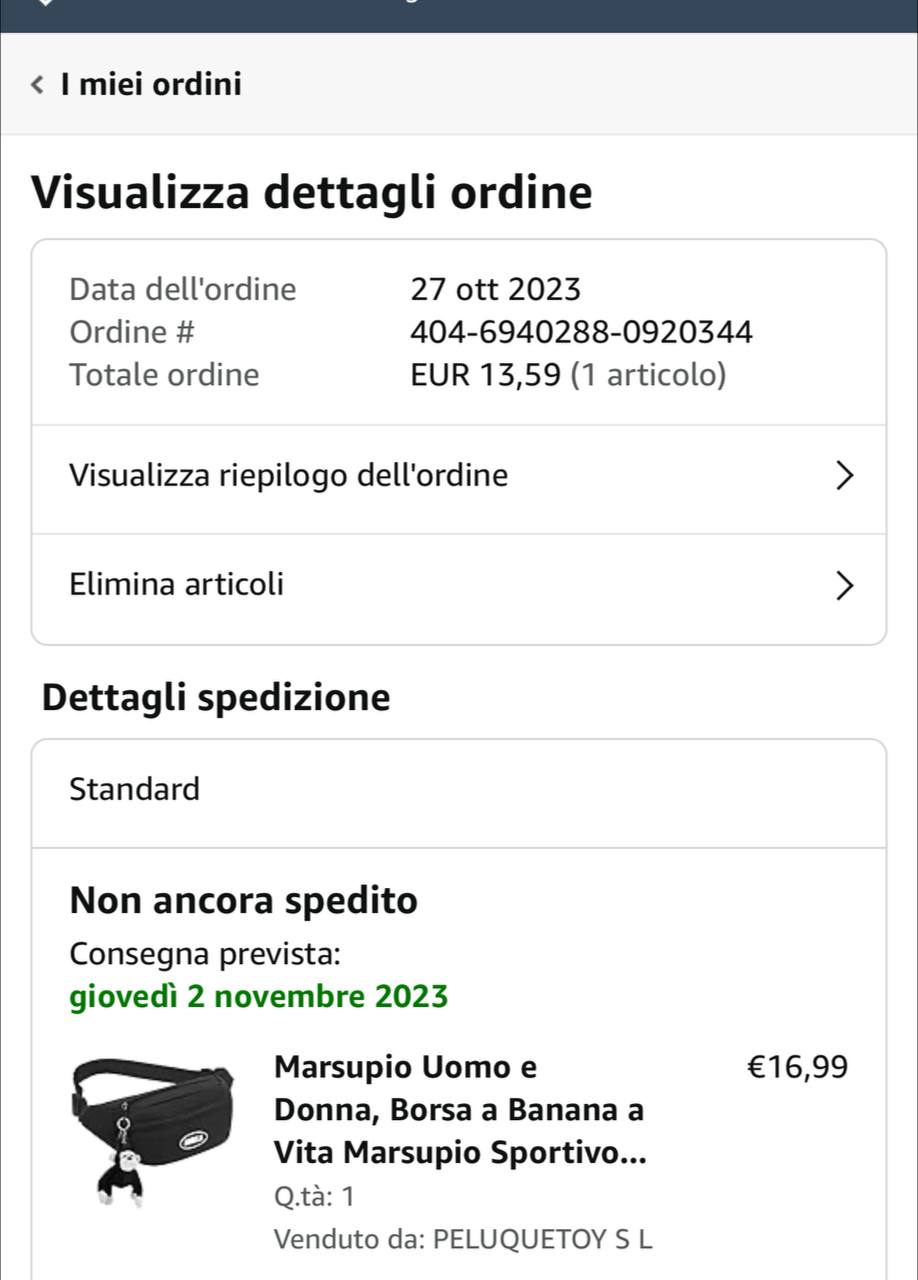Image resolution: width=918 pixels, height=1280 pixels.
Task: Open Visualizza riepilogo dell'ordine row
Action: pos(288,475)
